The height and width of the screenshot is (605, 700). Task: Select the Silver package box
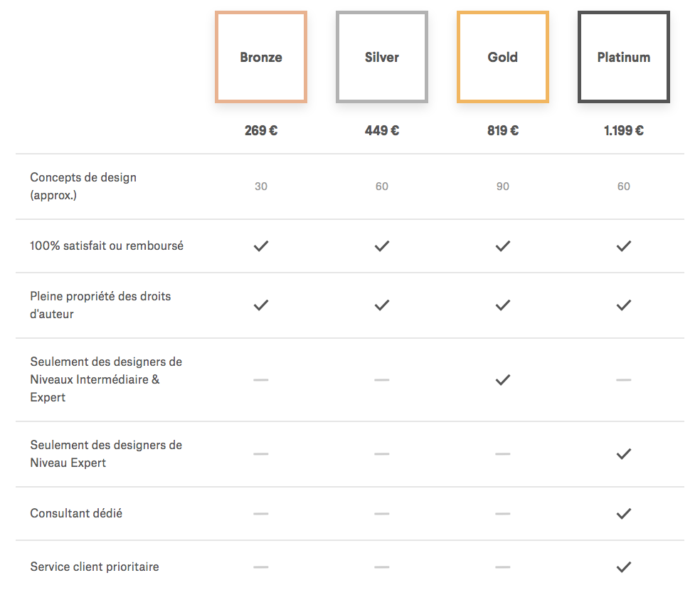pyautogui.click(x=382, y=57)
